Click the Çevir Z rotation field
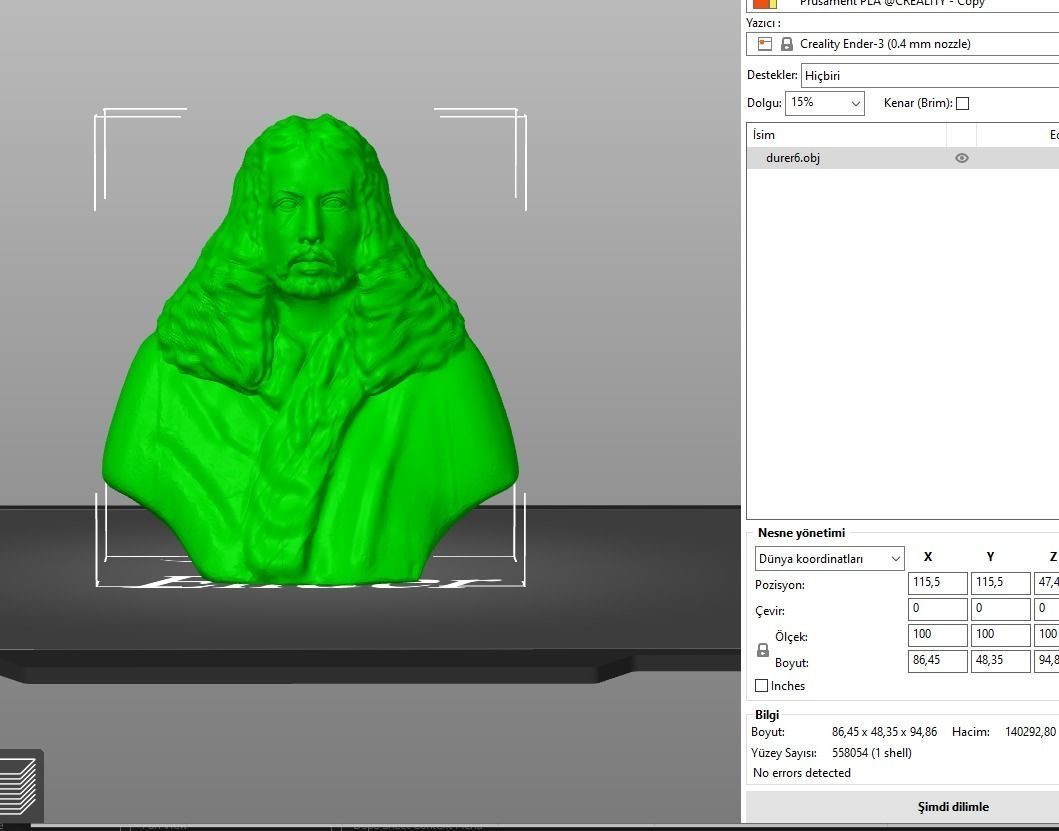The width and height of the screenshot is (1059, 831). (x=1046, y=609)
